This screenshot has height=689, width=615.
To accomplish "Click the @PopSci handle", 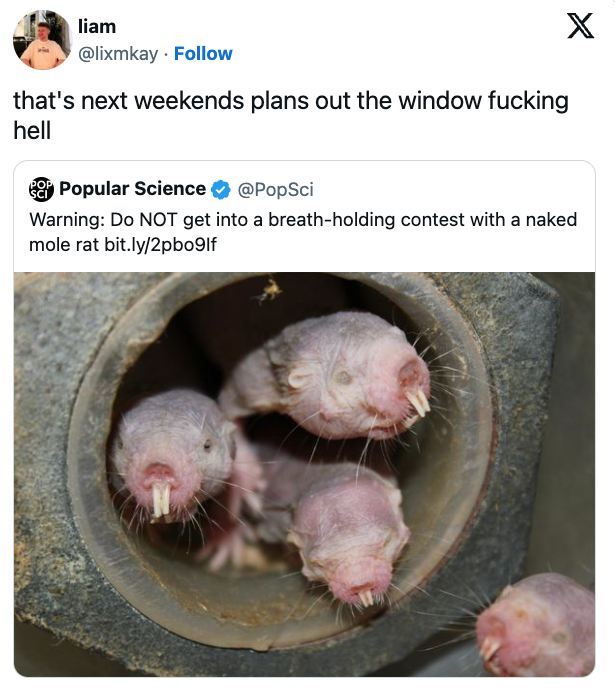I will [x=277, y=189].
